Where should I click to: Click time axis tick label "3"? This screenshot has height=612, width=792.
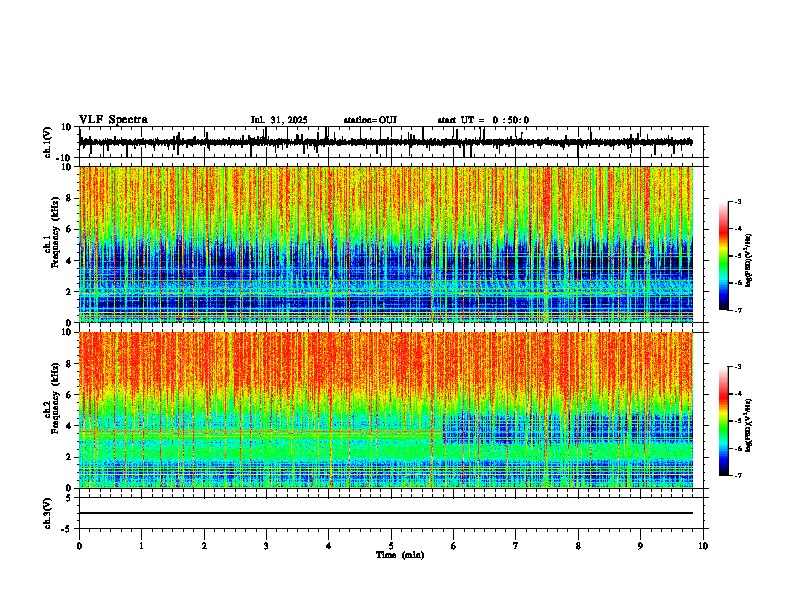(266, 546)
